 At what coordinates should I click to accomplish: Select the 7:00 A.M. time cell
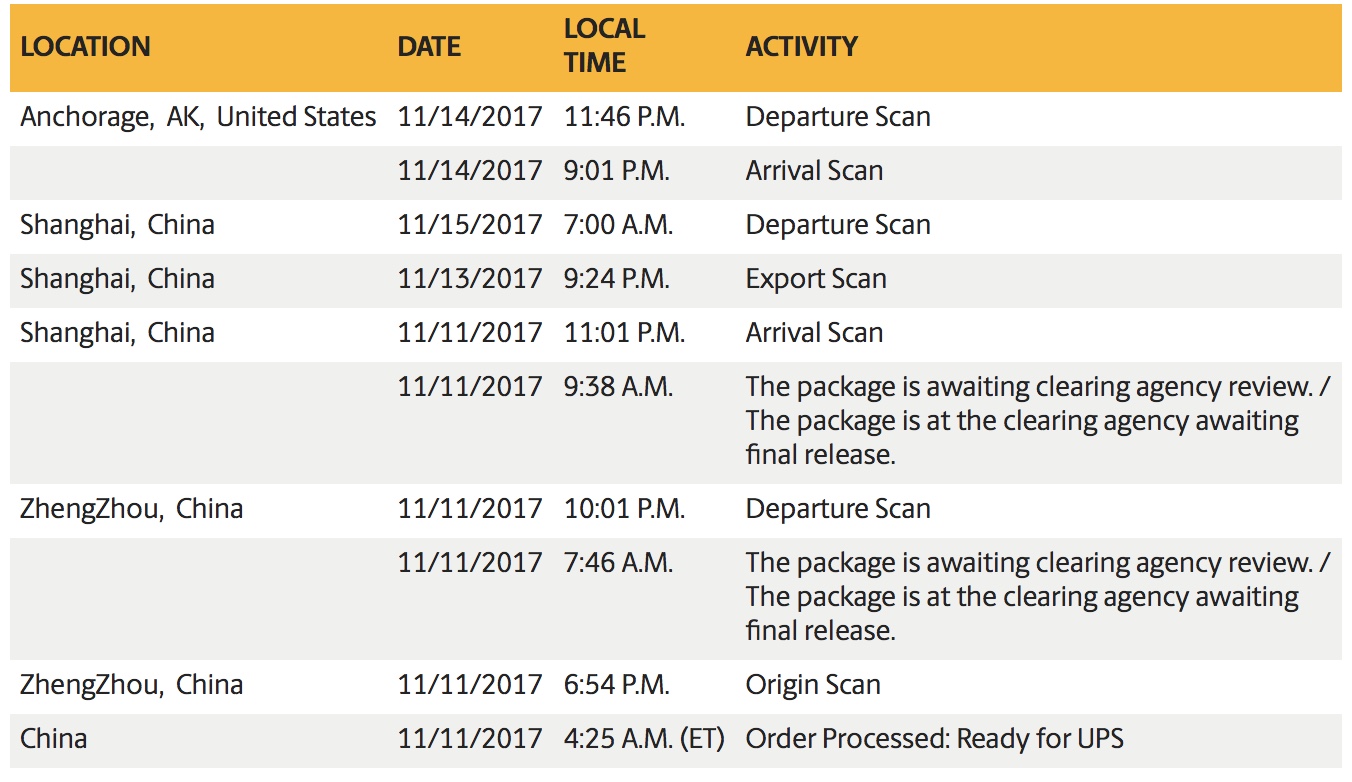tap(618, 225)
